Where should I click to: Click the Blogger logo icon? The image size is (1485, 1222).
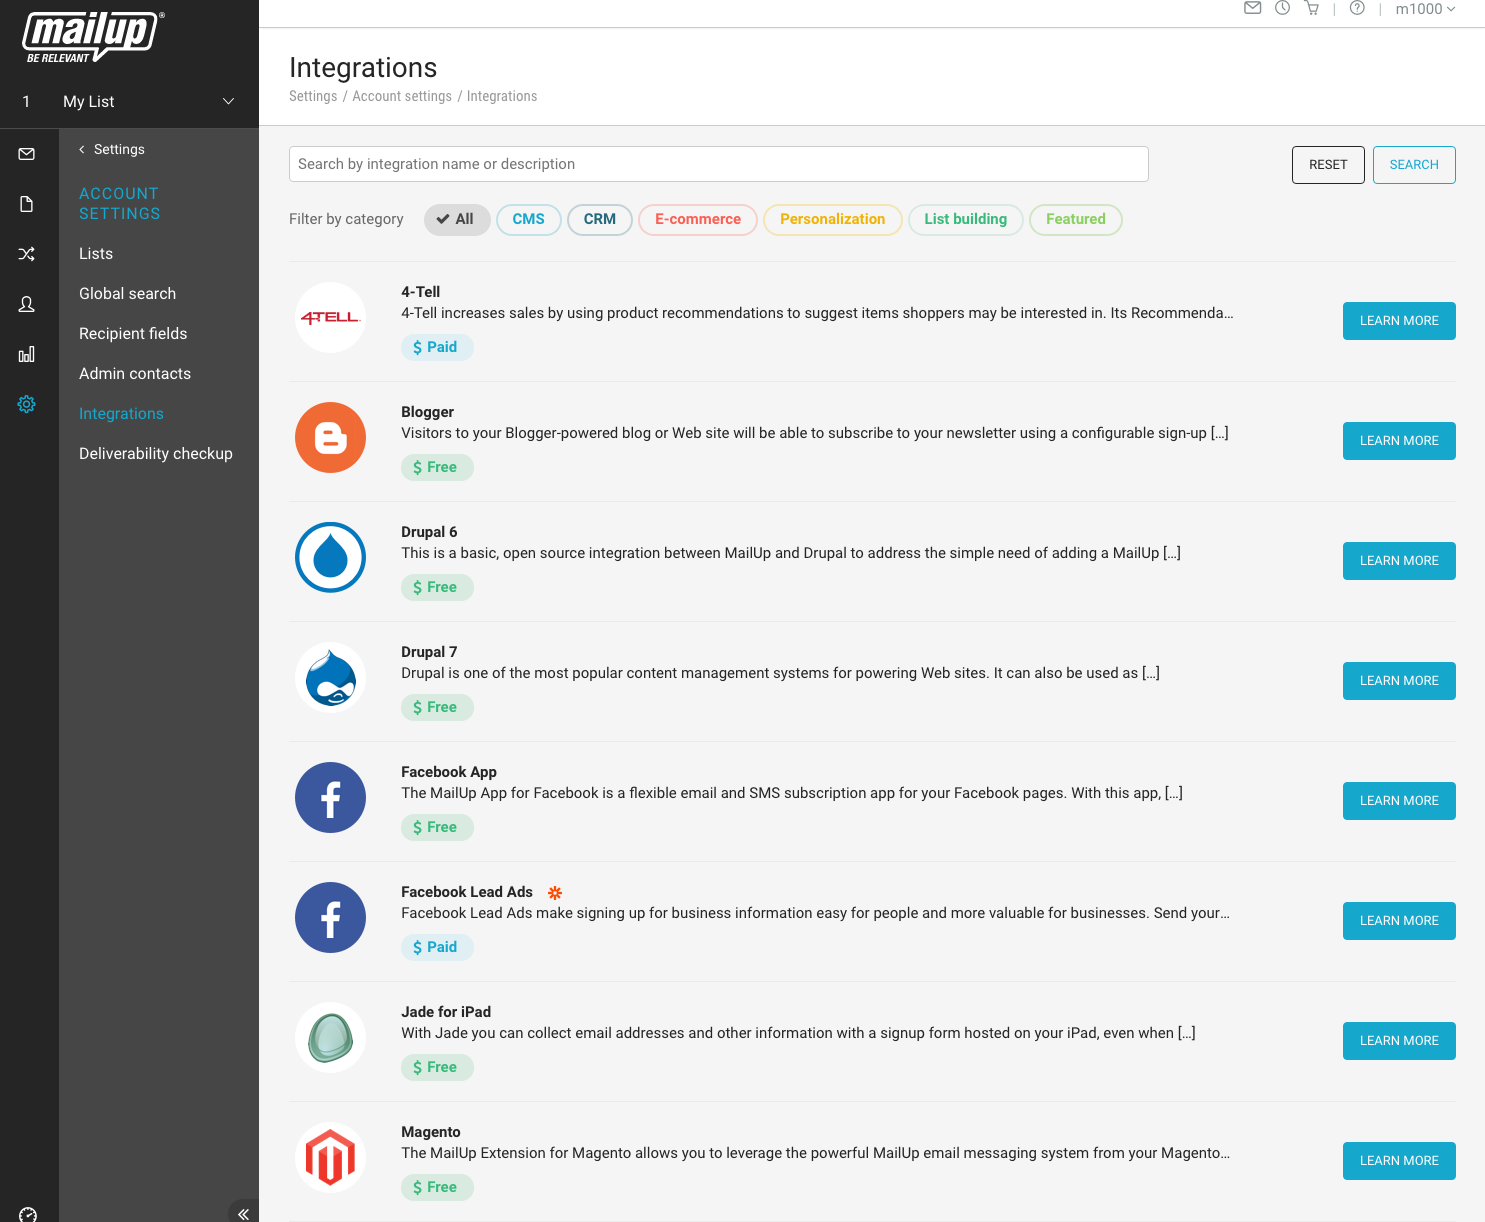pos(330,437)
